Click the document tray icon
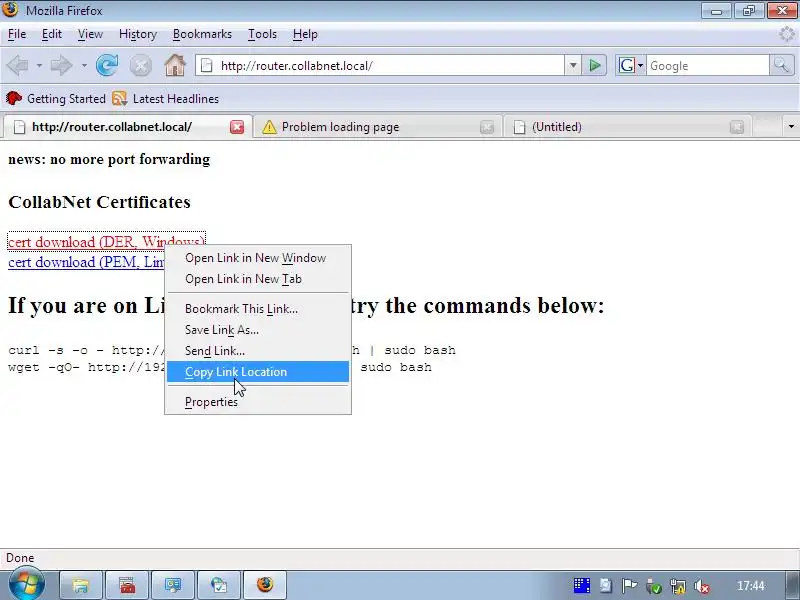Screen dimensions: 800x600 [x=606, y=586]
